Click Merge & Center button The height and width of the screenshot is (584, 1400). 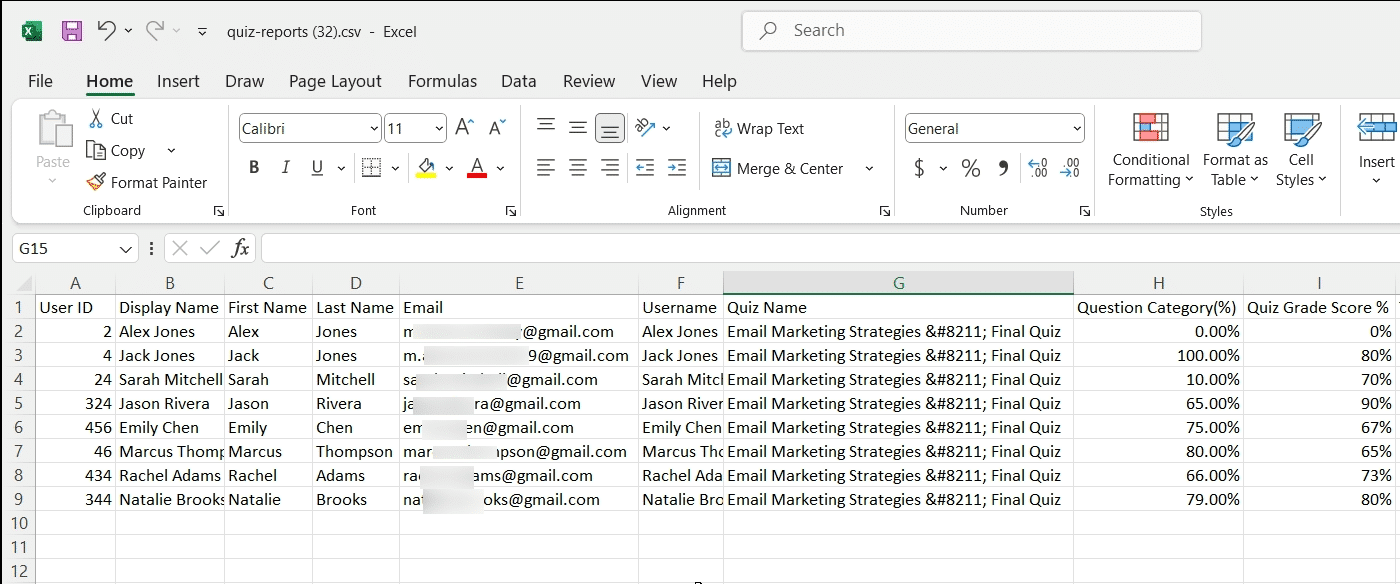[x=778, y=168]
